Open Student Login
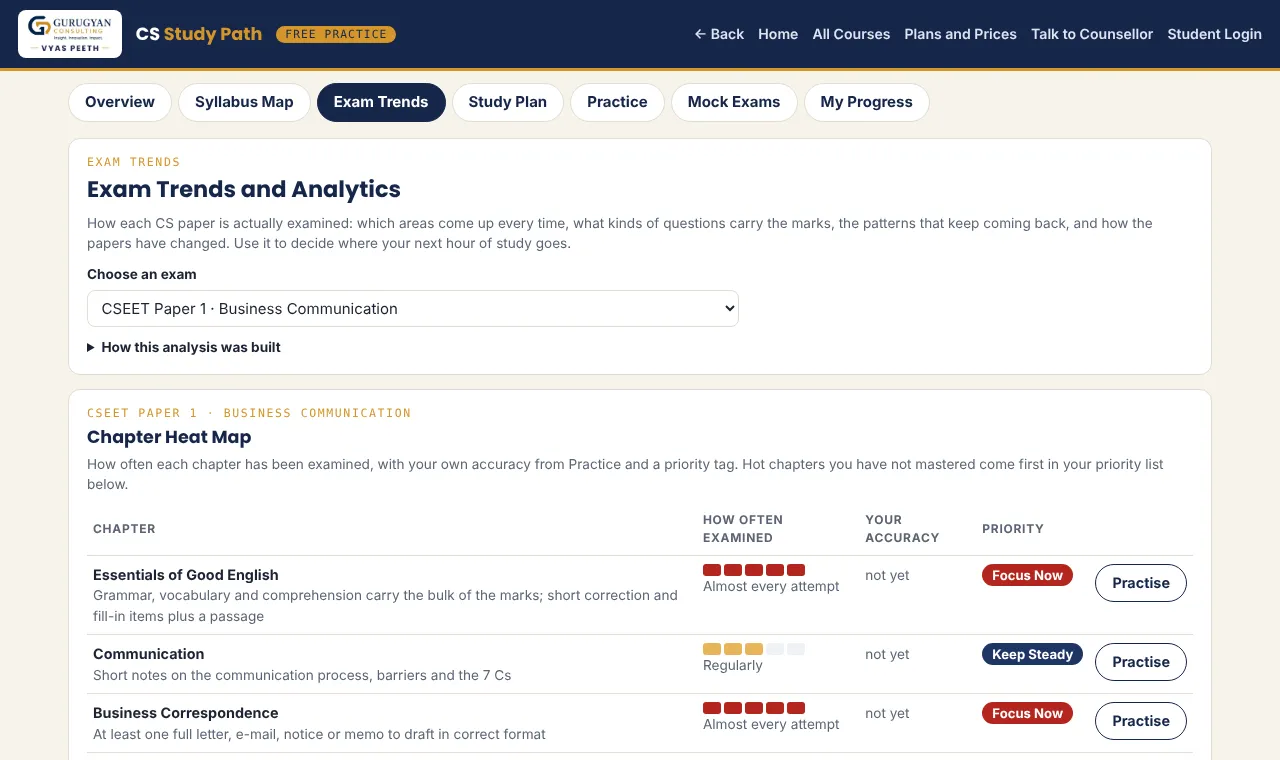 point(1214,34)
